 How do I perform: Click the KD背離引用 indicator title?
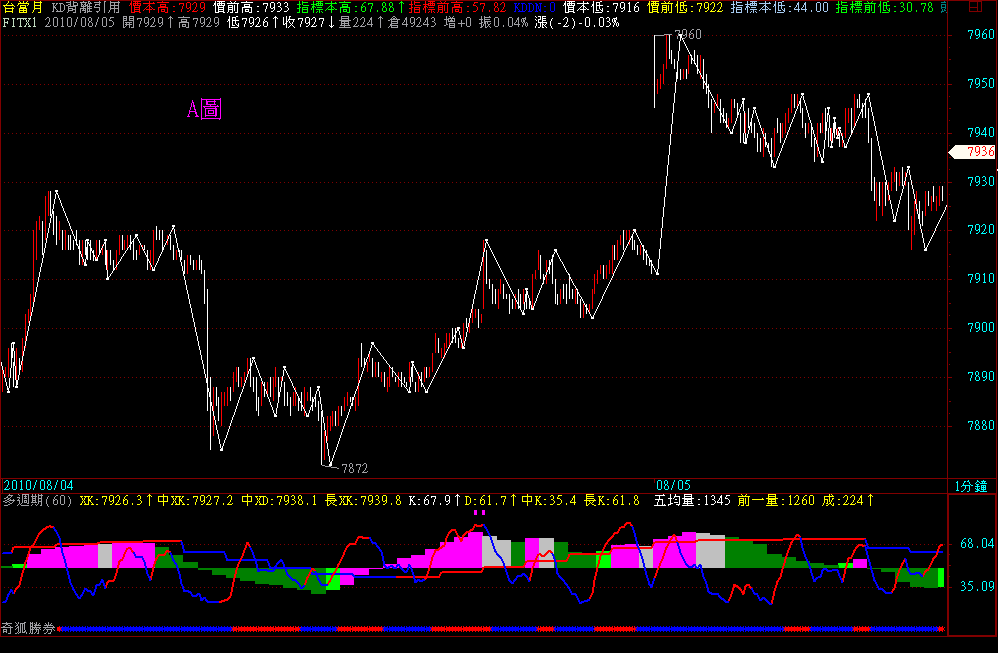click(85, 8)
